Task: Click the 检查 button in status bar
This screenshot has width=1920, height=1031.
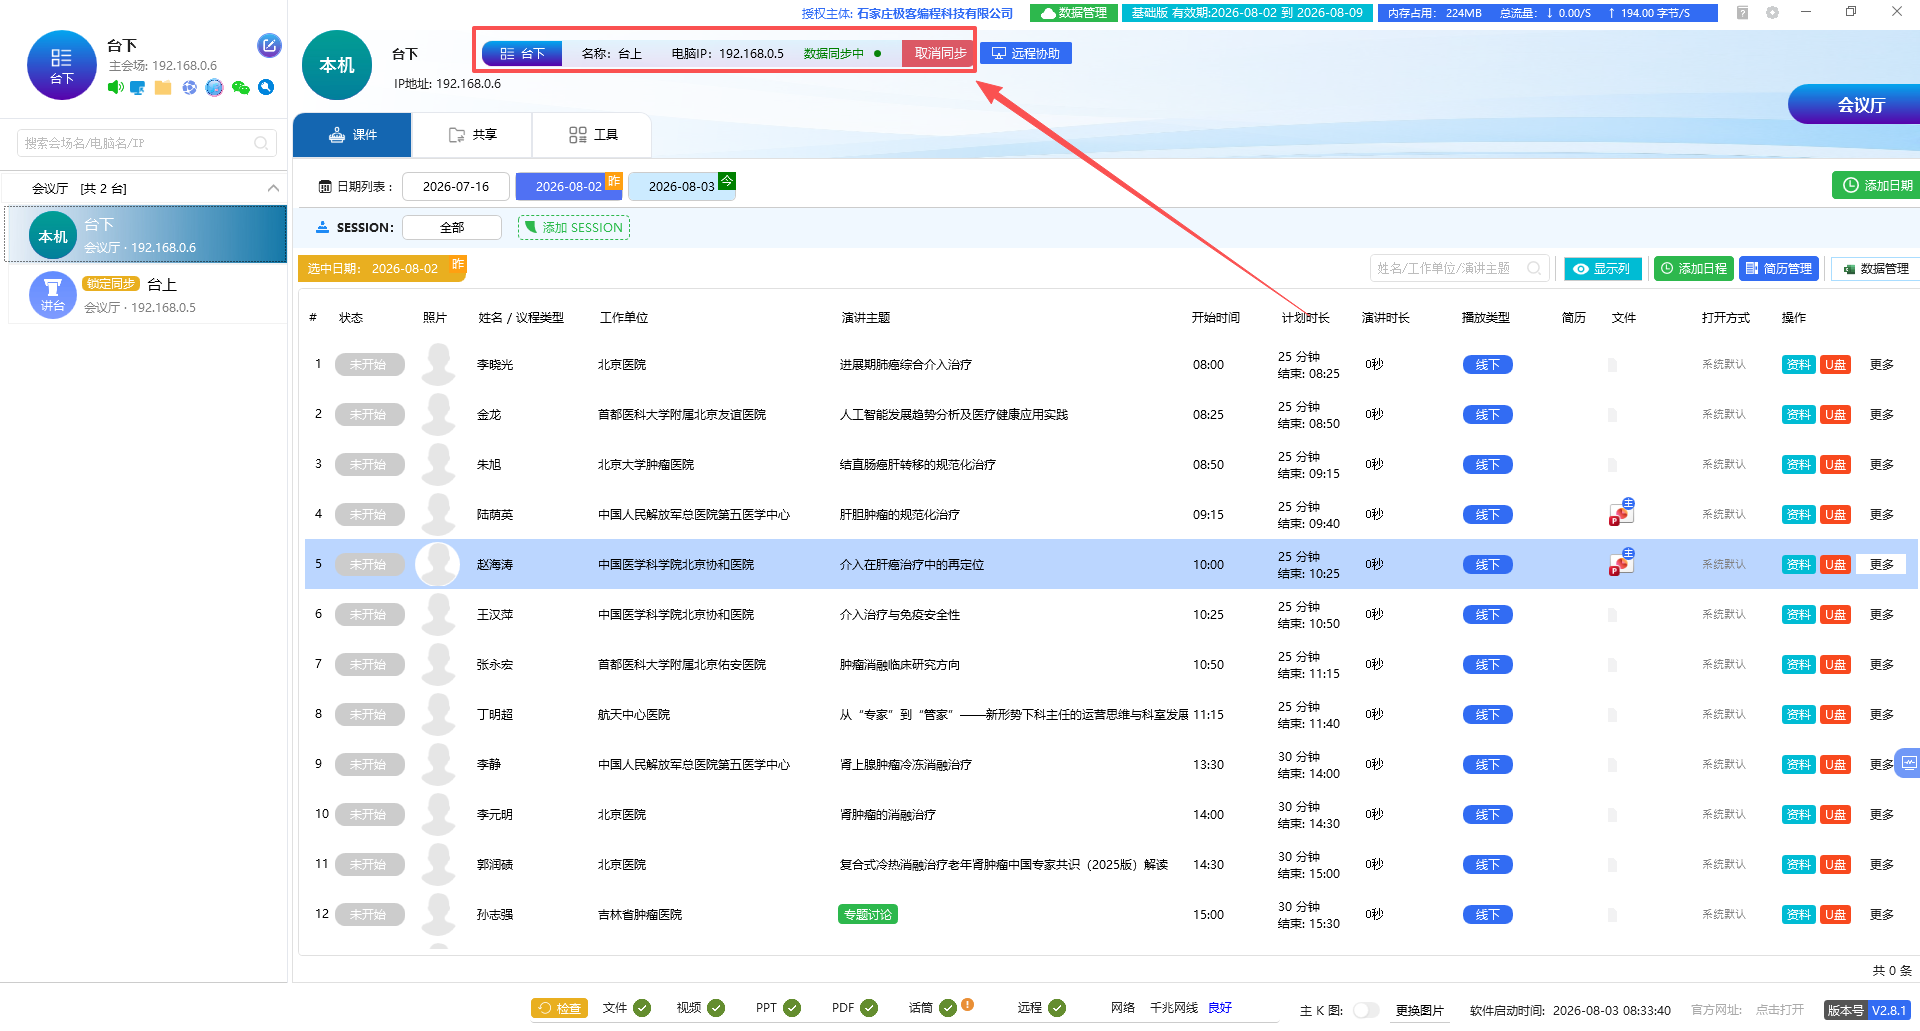Action: (x=559, y=1008)
